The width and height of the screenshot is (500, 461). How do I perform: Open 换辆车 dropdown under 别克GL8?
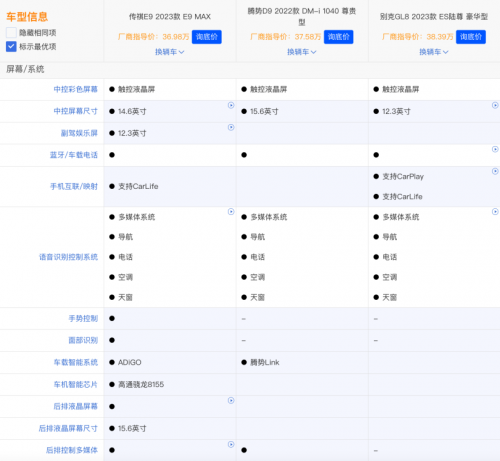click(x=434, y=52)
